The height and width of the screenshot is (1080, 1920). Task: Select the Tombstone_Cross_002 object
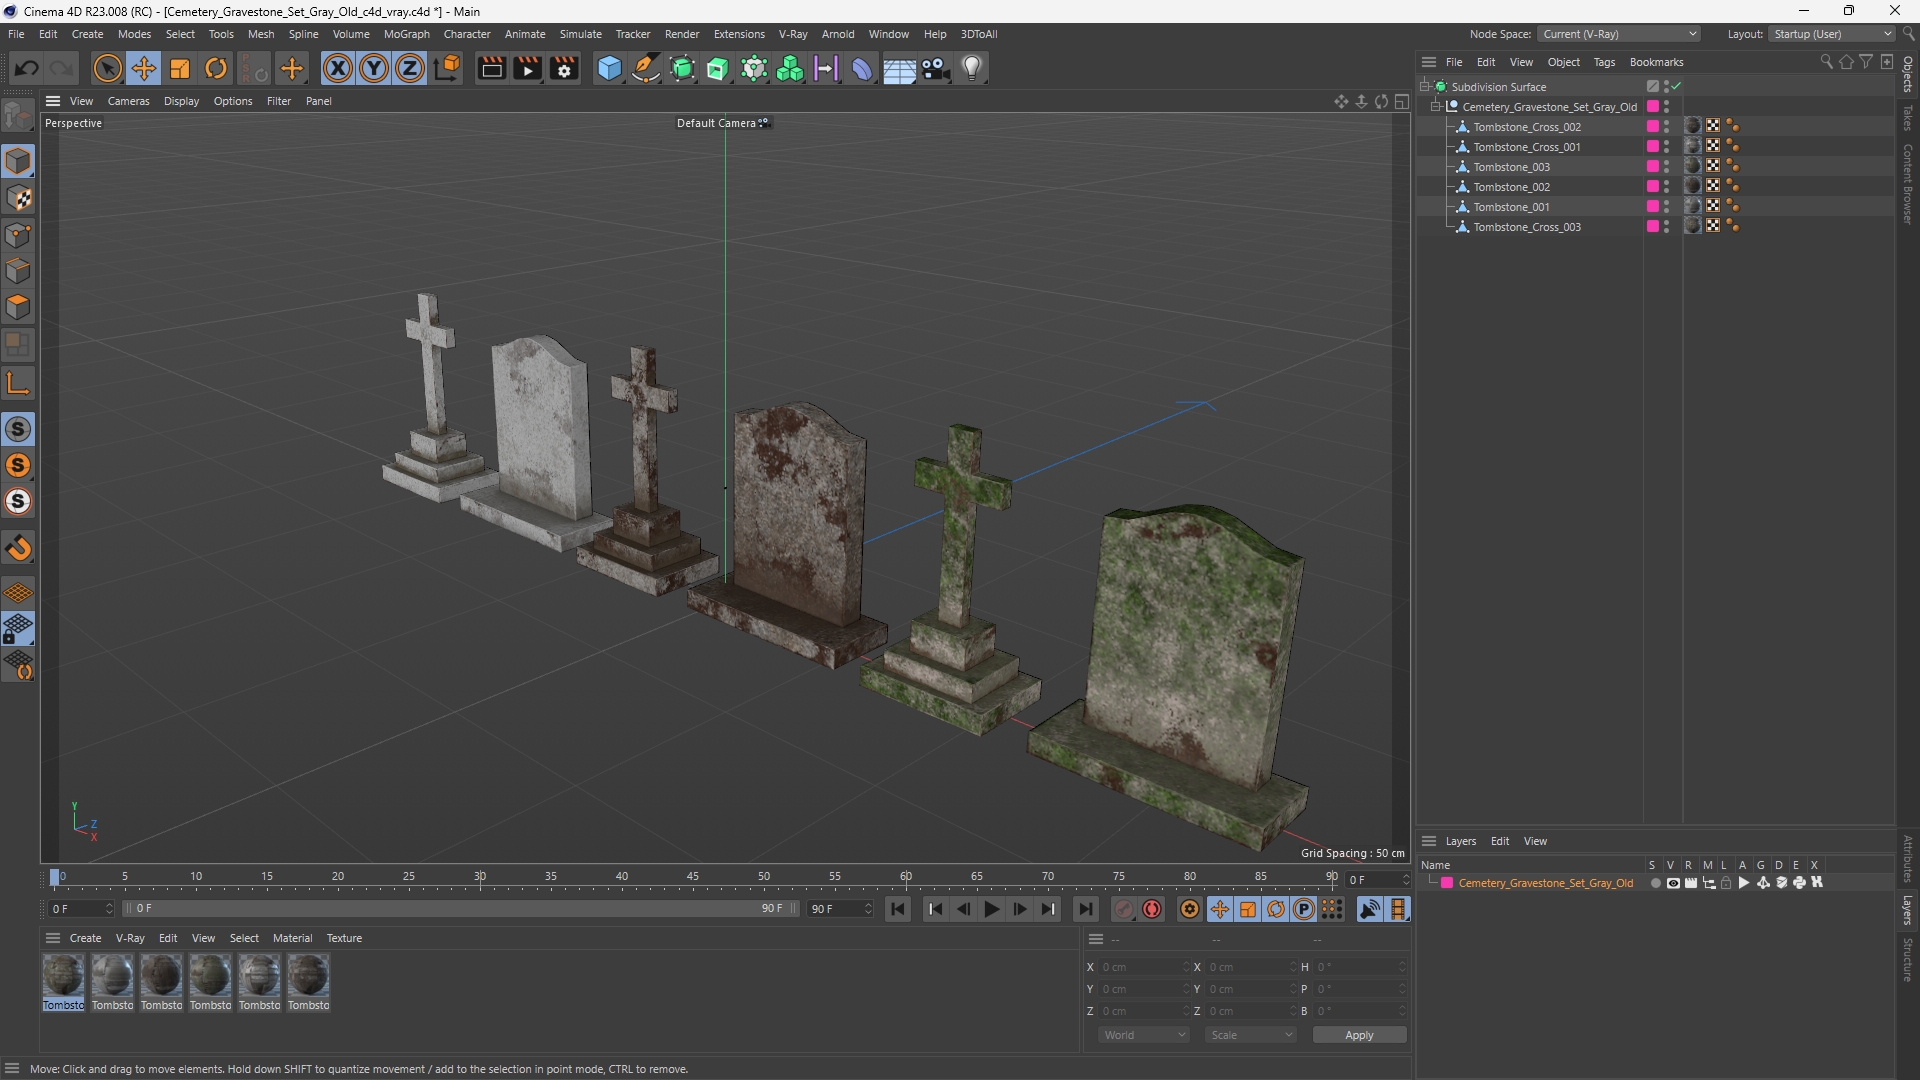(x=1527, y=127)
